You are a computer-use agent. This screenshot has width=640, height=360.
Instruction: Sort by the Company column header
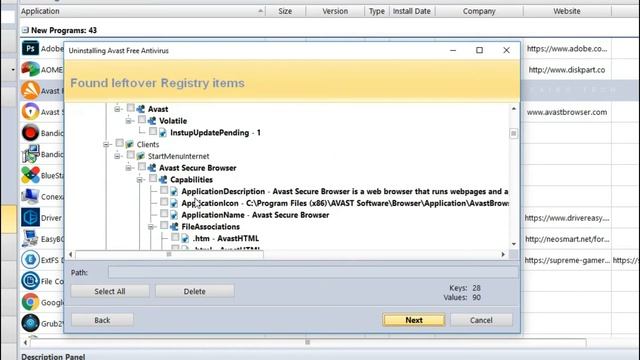tap(479, 11)
